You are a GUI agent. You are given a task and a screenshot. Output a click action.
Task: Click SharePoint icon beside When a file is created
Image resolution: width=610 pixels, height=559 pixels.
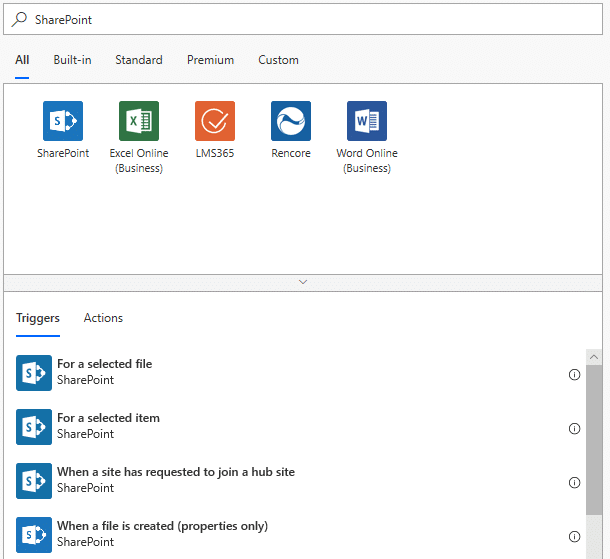click(34, 535)
